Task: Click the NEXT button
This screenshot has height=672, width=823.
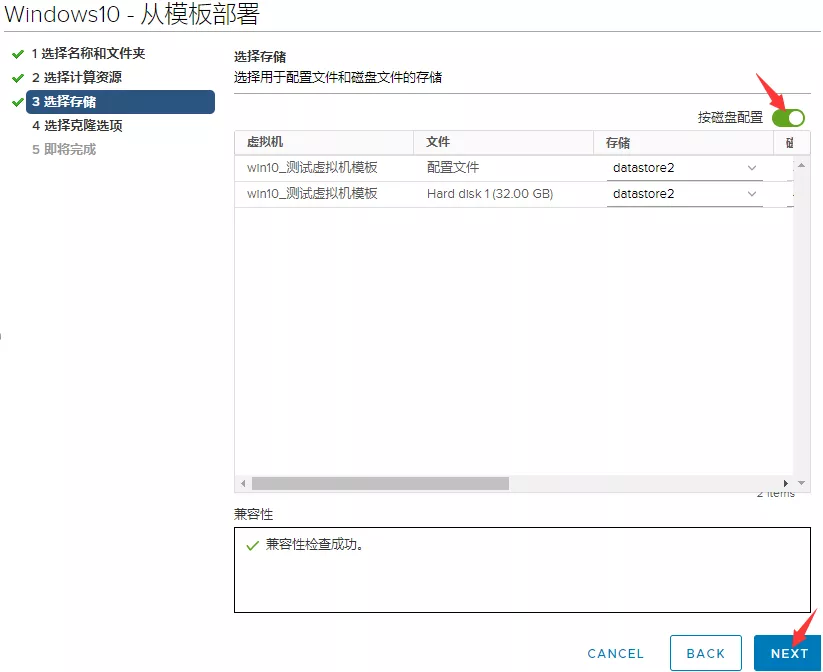Action: [788, 653]
